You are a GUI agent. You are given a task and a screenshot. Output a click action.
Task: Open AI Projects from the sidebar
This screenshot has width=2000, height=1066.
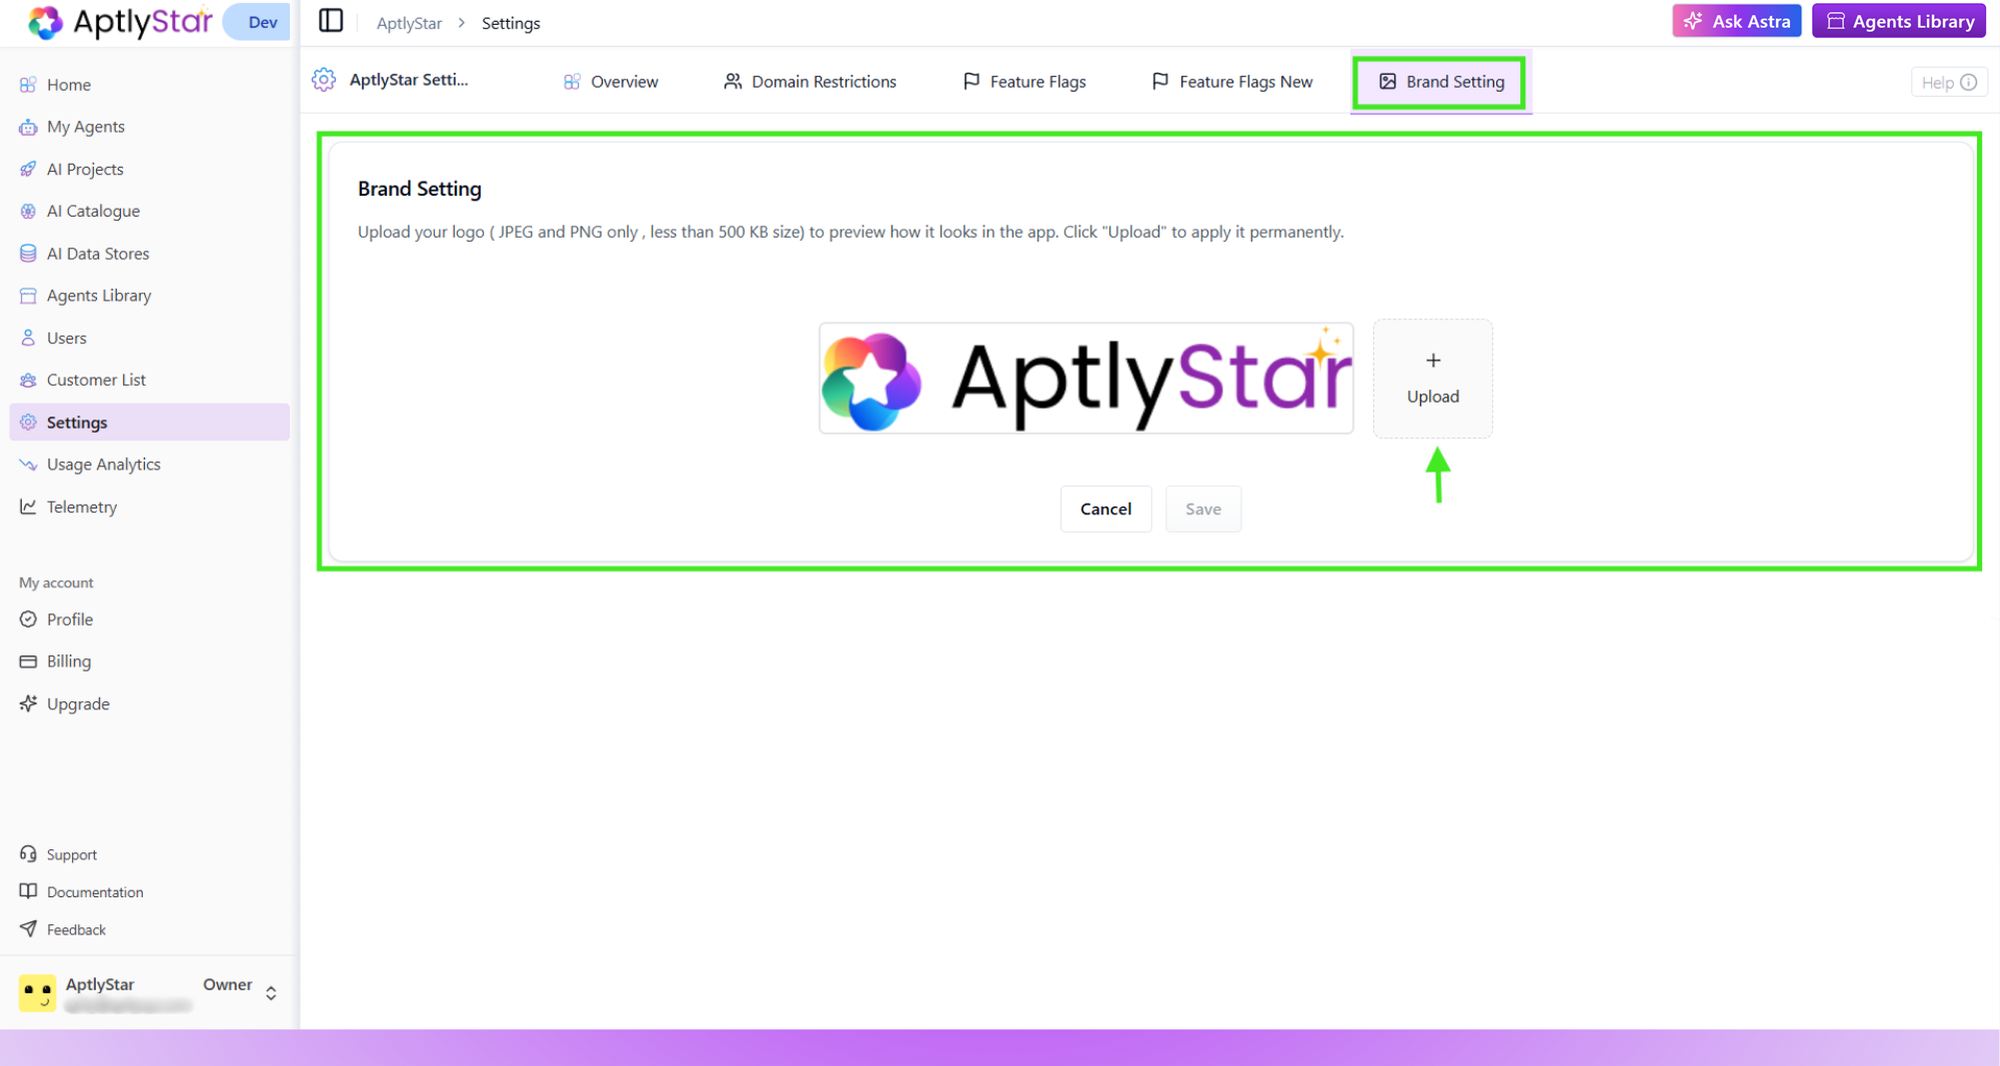coord(85,168)
